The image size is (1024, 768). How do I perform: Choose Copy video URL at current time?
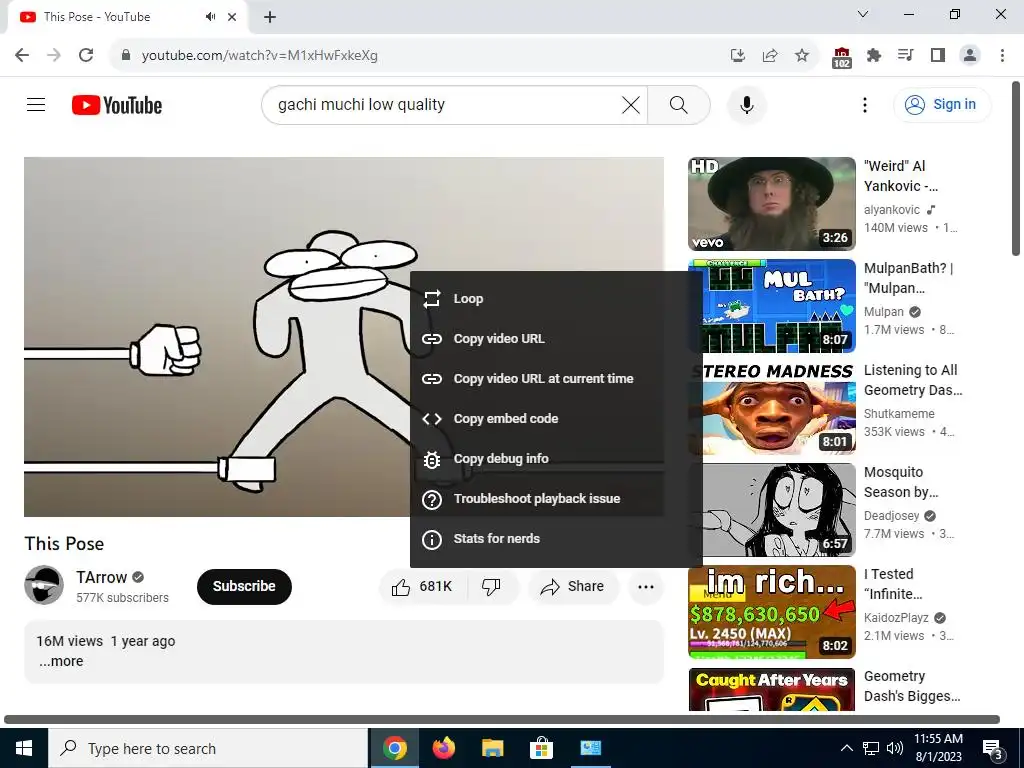tap(555, 378)
